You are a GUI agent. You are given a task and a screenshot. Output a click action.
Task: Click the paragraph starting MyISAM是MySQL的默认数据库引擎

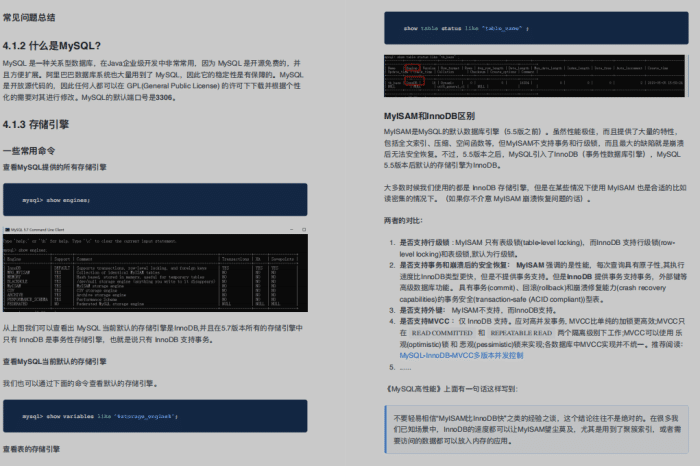(533, 149)
